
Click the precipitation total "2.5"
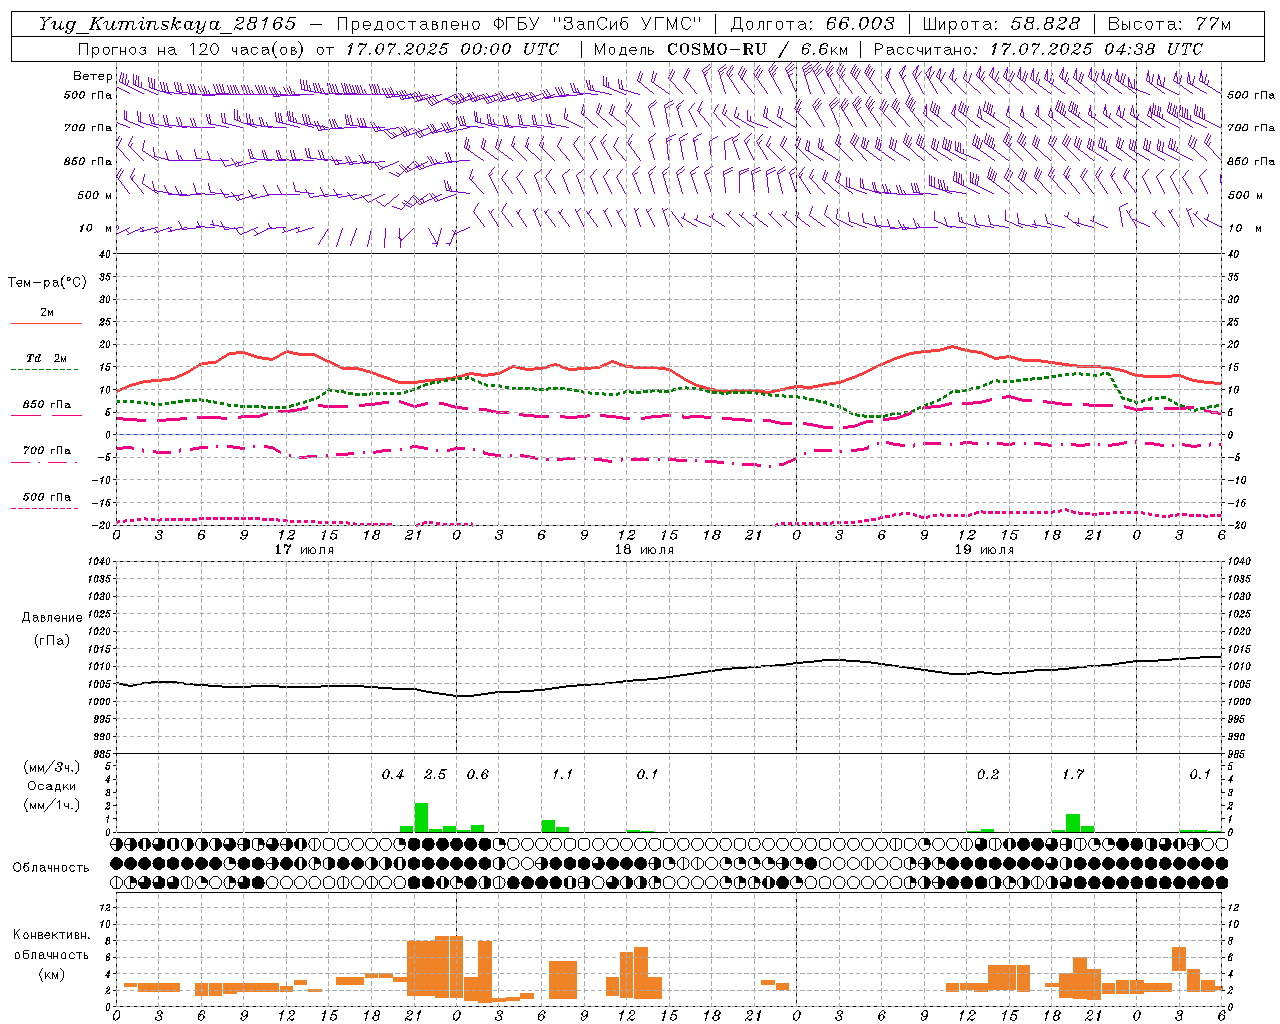coord(435,775)
